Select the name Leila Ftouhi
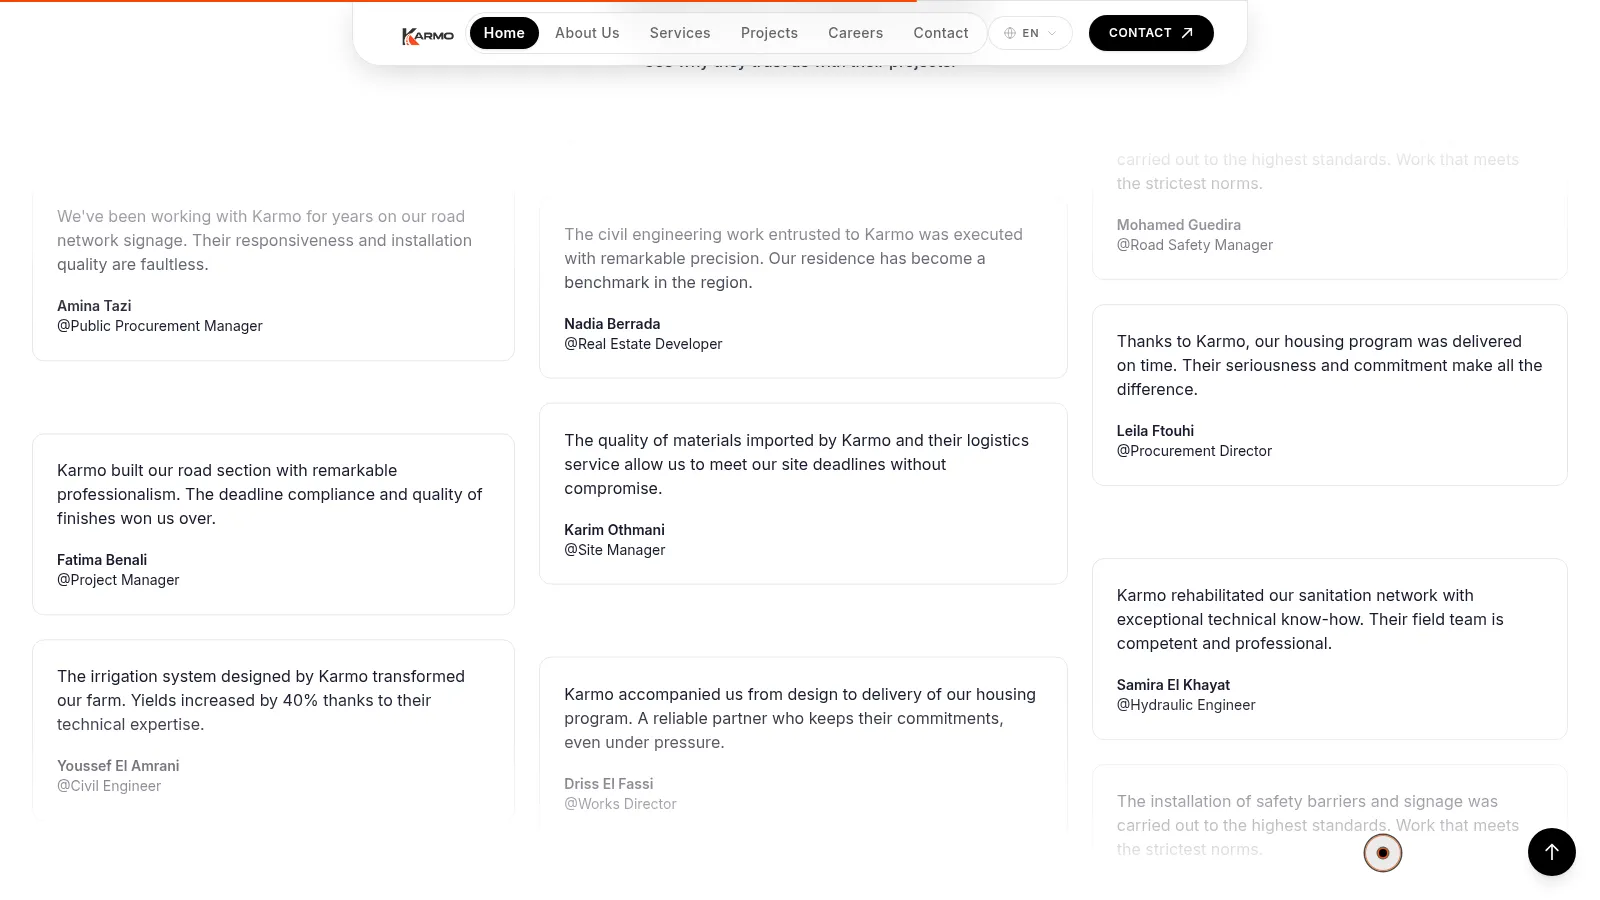Screen dimensions: 1600x900 [x=1155, y=431]
